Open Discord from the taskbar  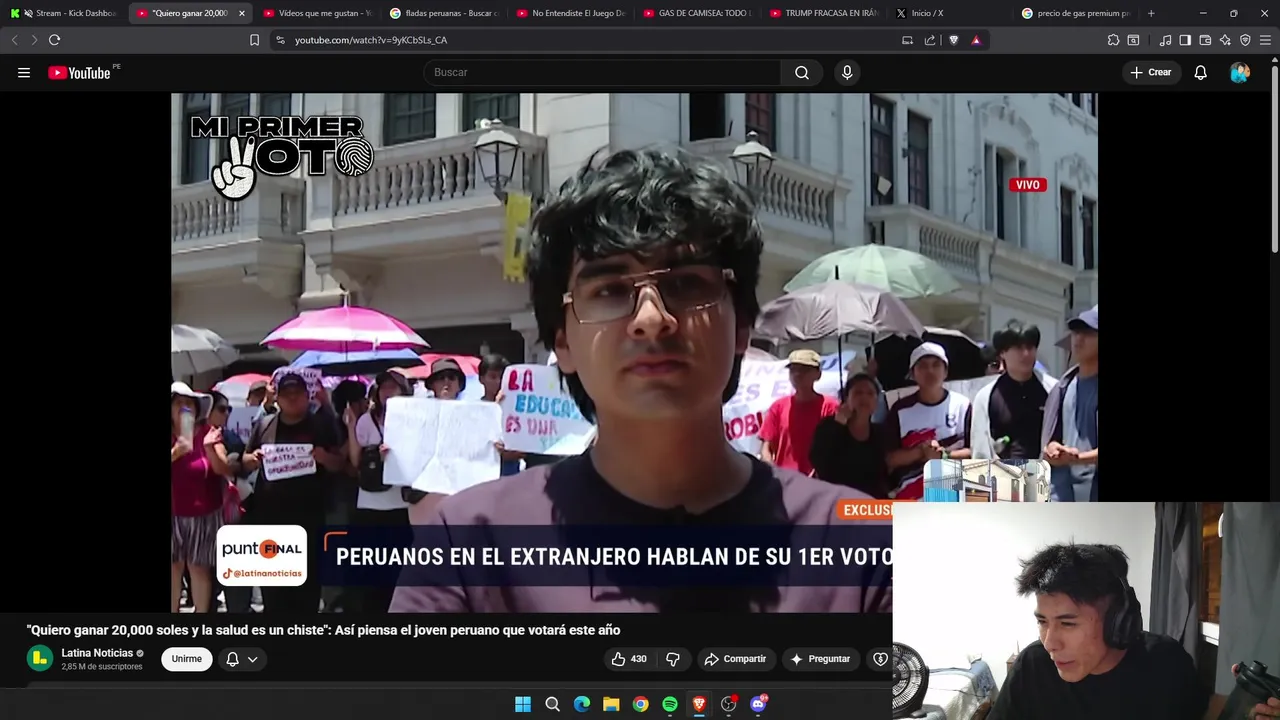[x=758, y=704]
